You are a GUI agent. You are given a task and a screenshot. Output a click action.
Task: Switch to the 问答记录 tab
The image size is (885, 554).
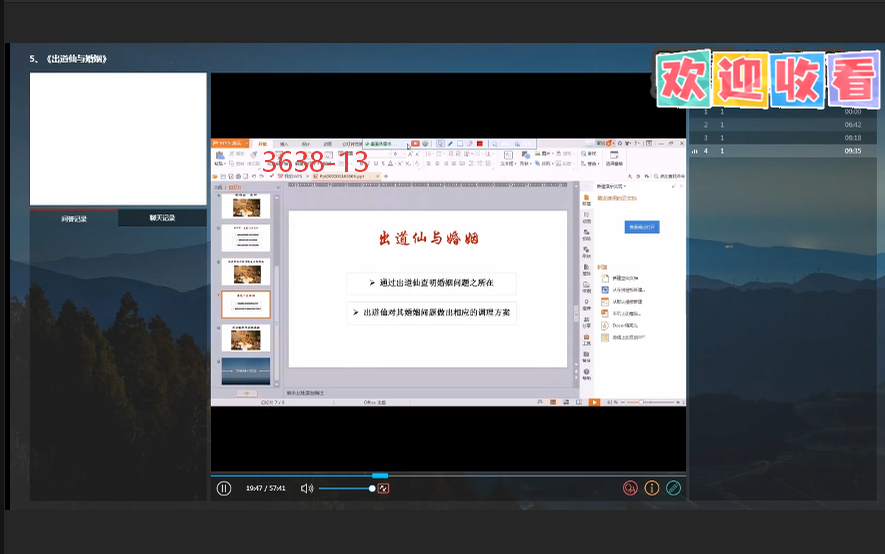74,218
